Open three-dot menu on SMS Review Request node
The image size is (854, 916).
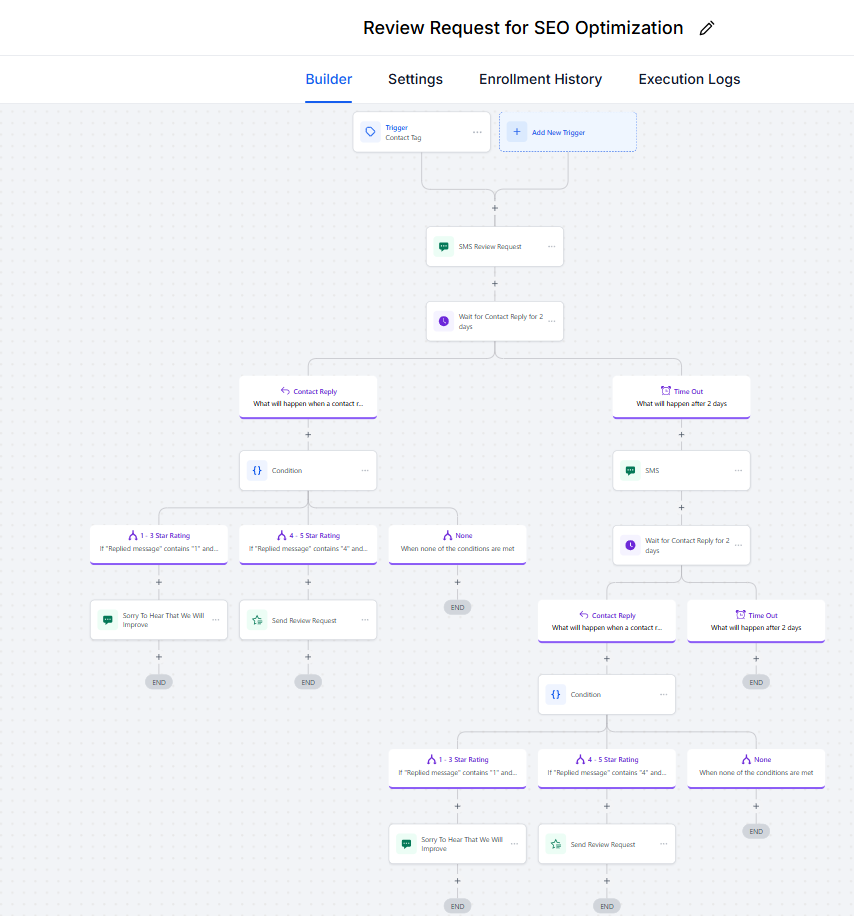click(551, 246)
